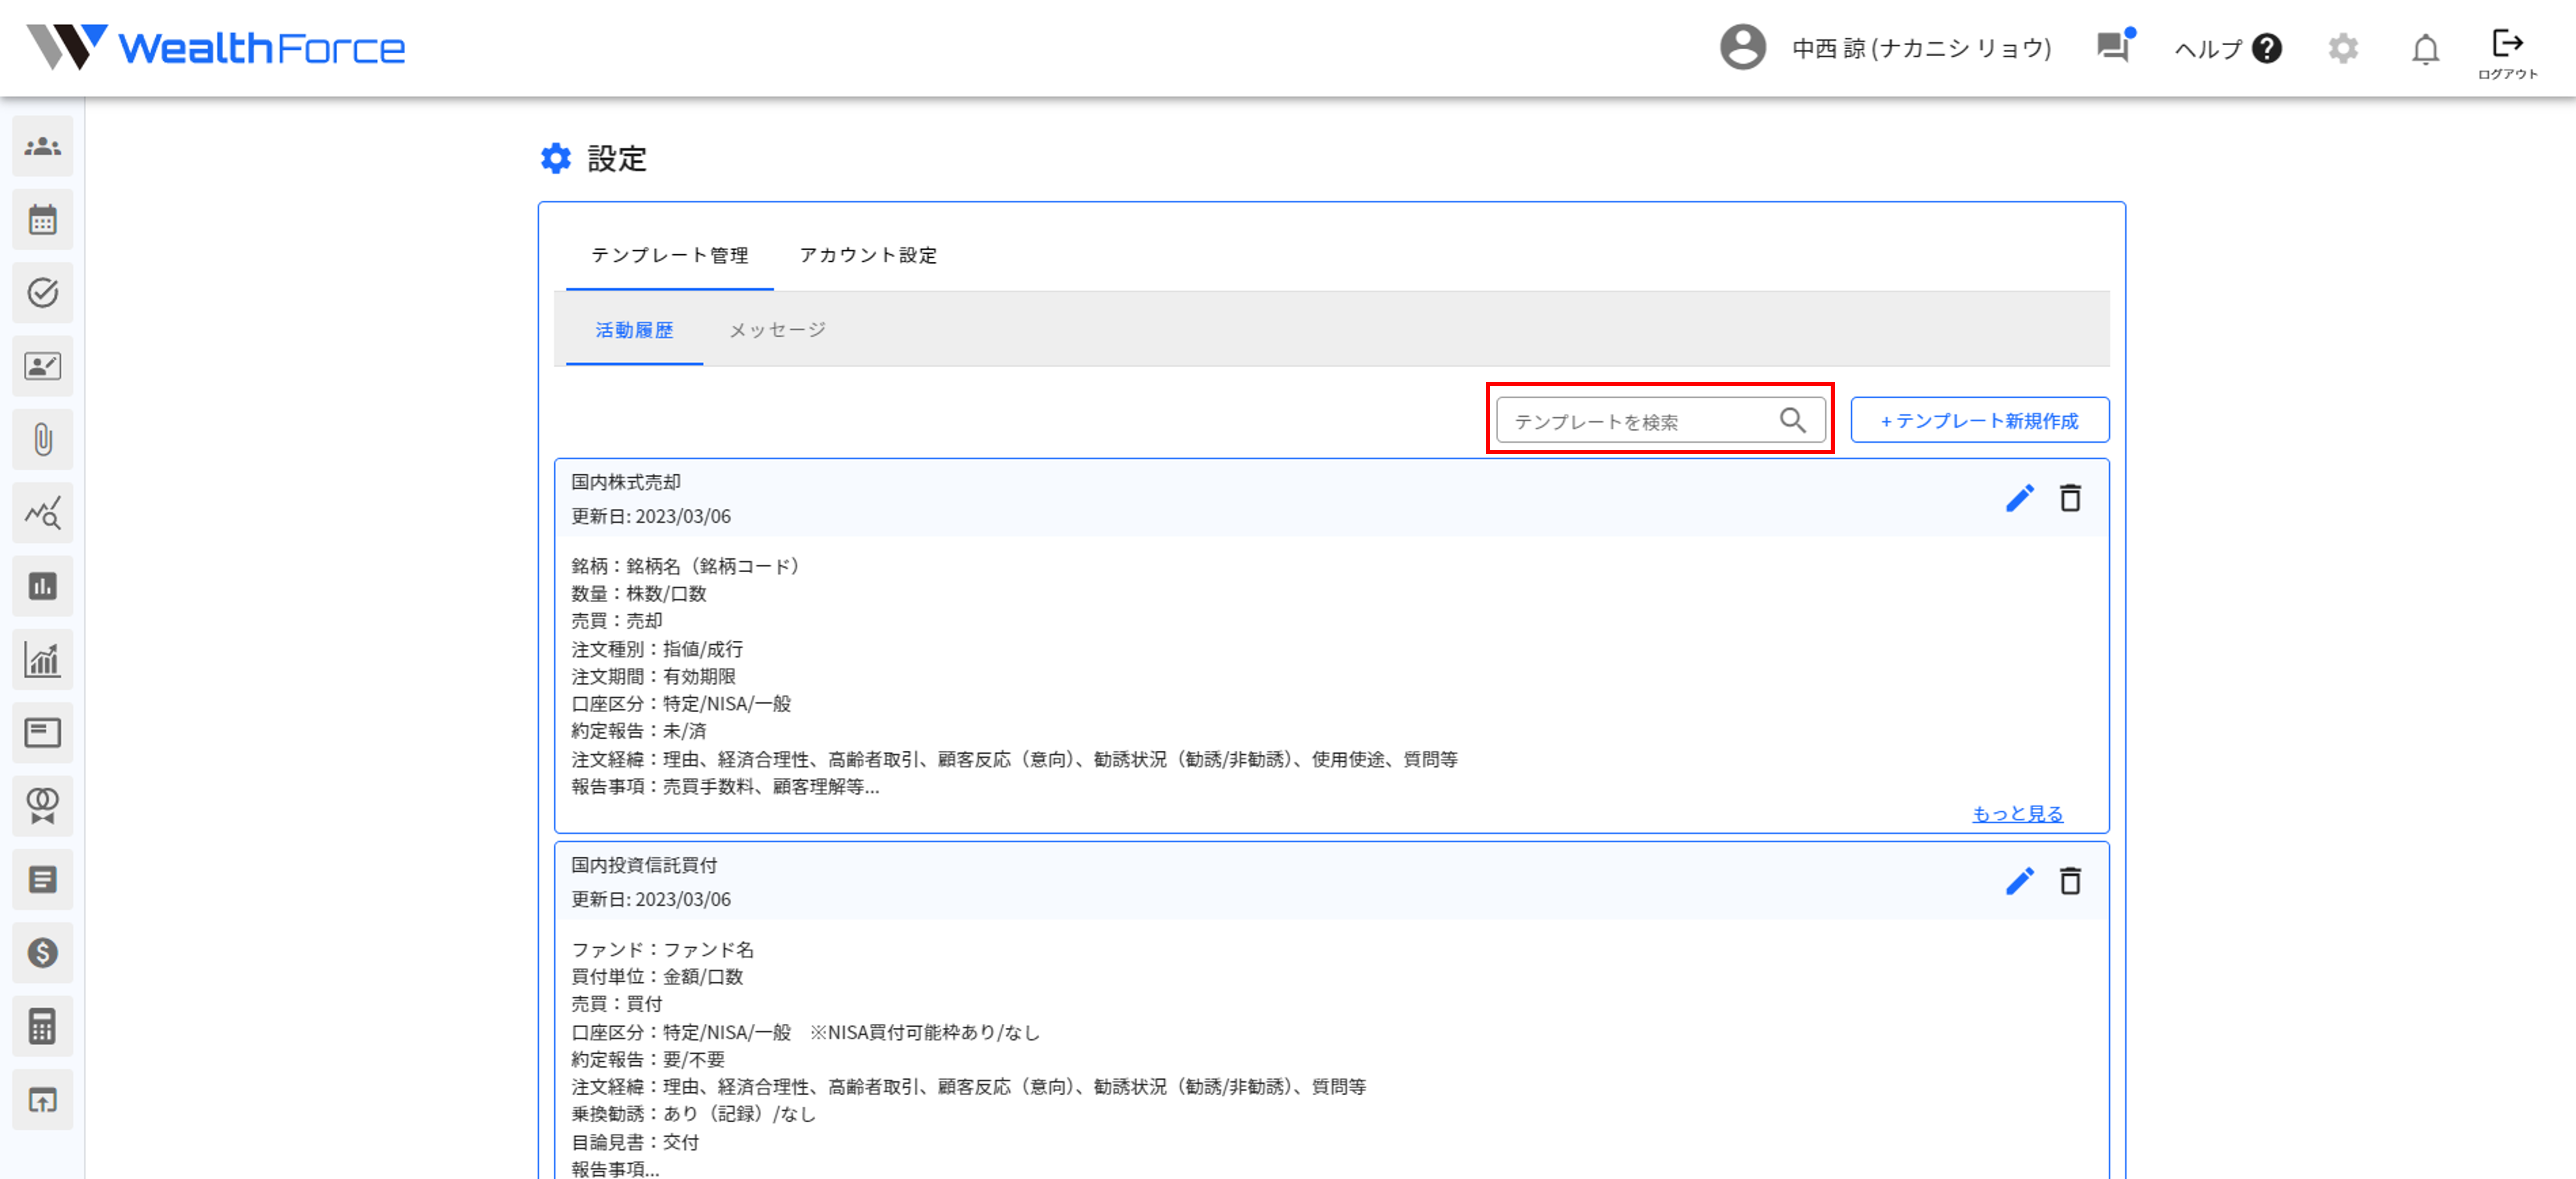Image resolution: width=2576 pixels, height=1179 pixels.
Task: Delete the 国内株式売却 template via trash icon
Action: [x=2070, y=498]
